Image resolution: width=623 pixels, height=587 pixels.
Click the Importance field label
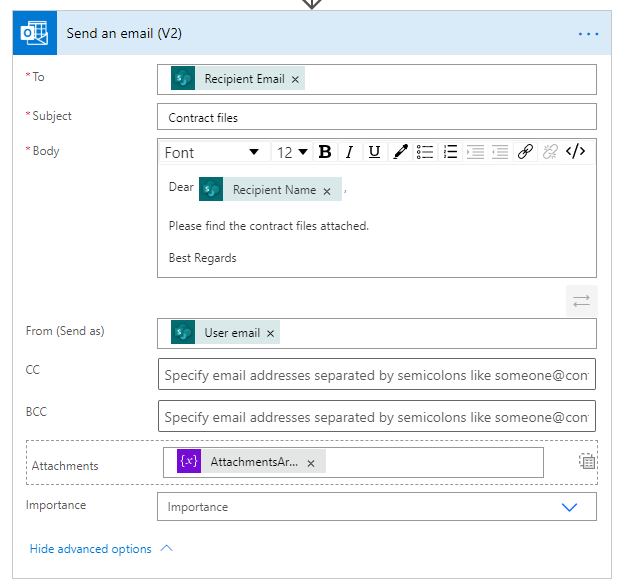click(x=56, y=505)
